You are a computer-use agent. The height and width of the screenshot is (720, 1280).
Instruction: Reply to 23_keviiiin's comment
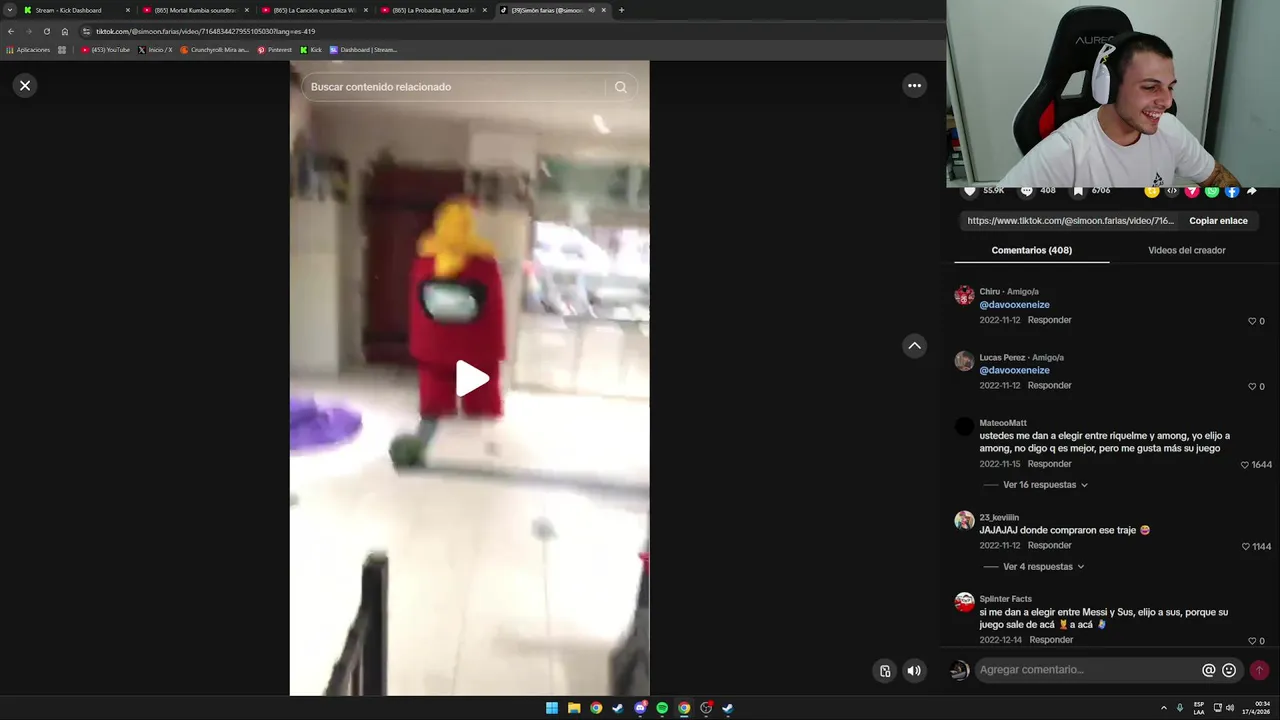point(1049,545)
